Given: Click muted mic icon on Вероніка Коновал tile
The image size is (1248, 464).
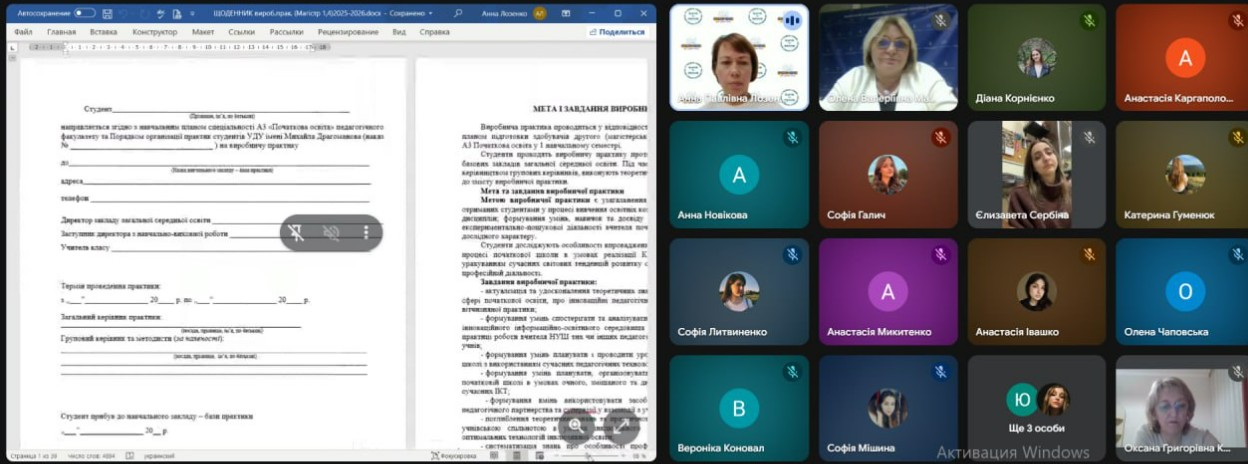Looking at the screenshot, I should [792, 372].
